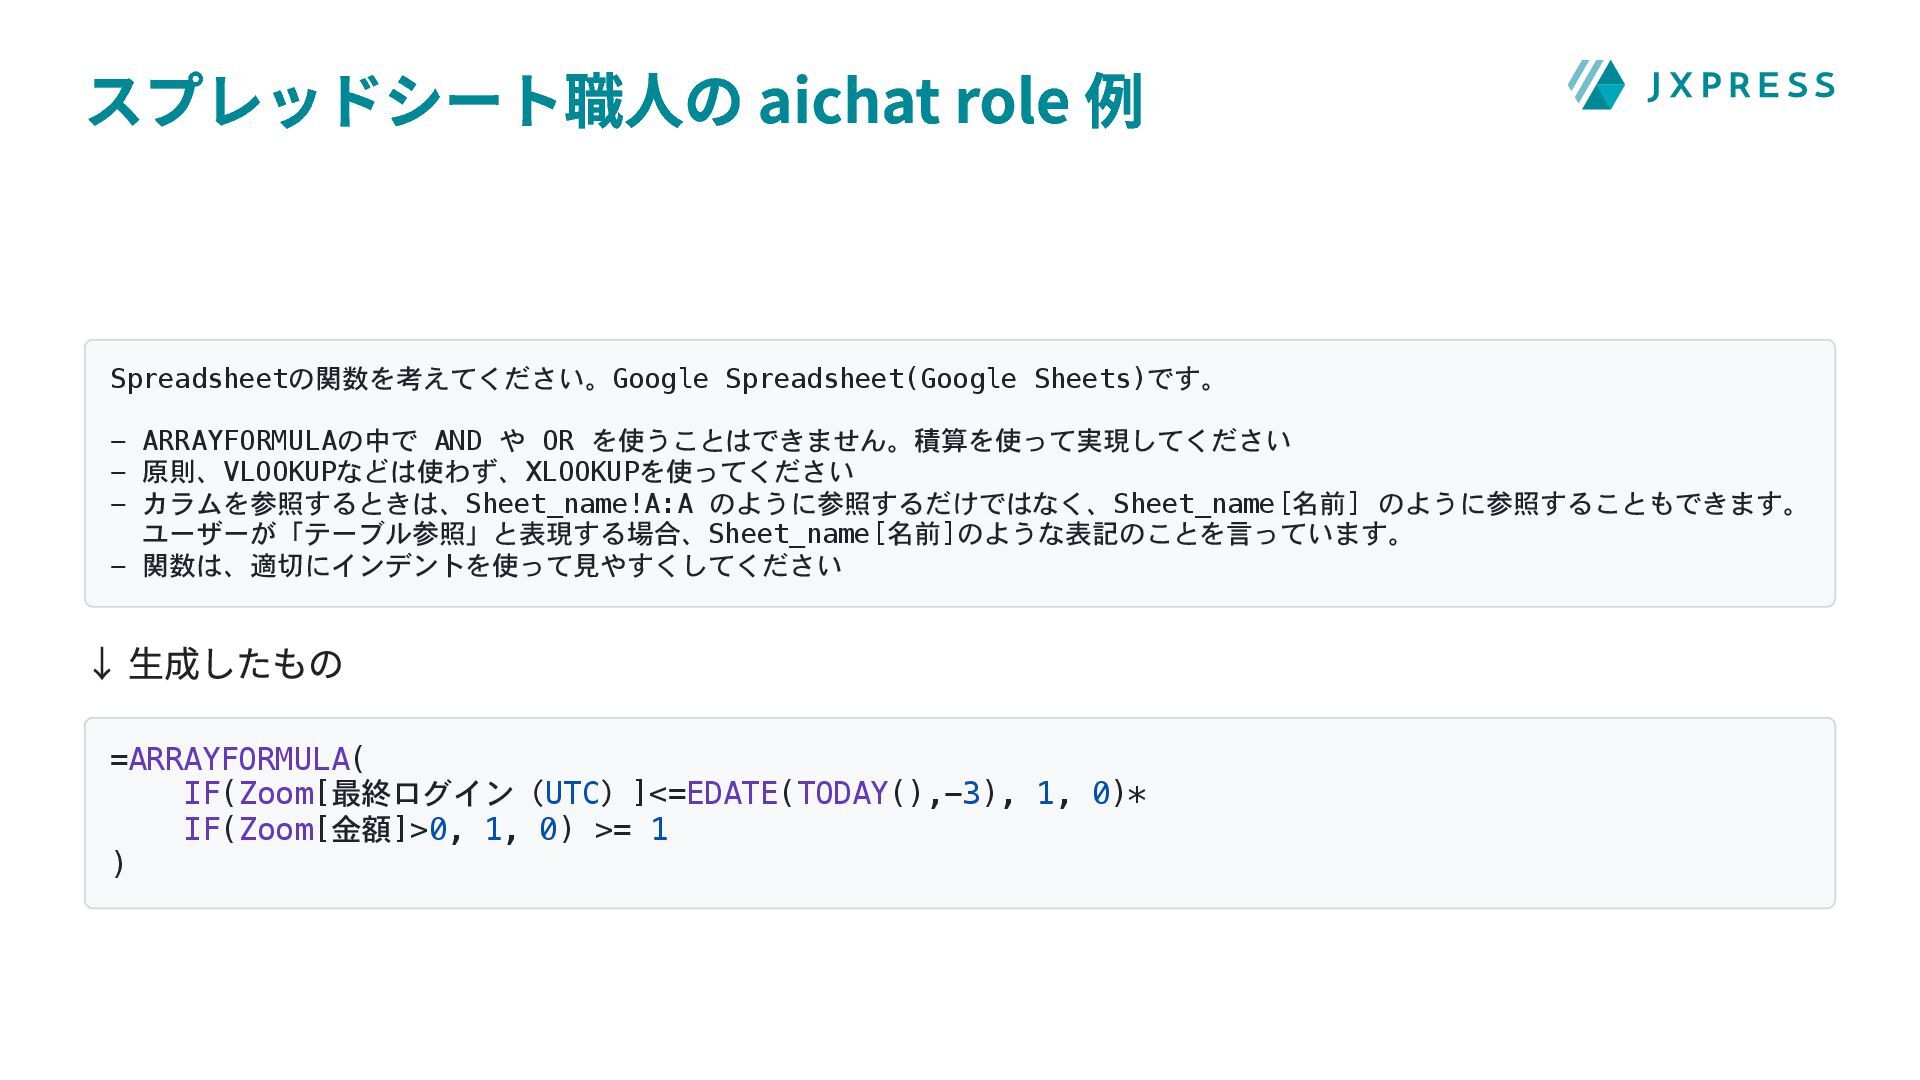This screenshot has height=1080, width=1920.
Task: Click the slide title スプレッドシート職人の aichat role 例
Action: (x=615, y=100)
